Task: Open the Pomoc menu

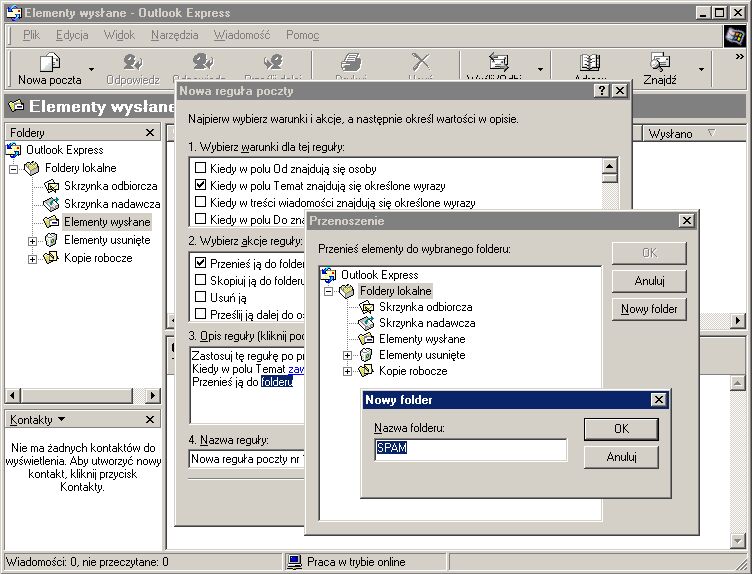Action: [302, 35]
